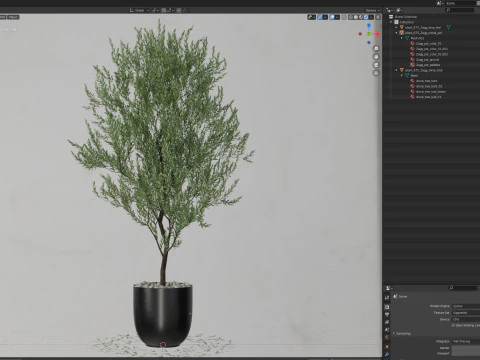Click the pan hand navigation button
Viewport: 480px width, 360px height.
376,57
